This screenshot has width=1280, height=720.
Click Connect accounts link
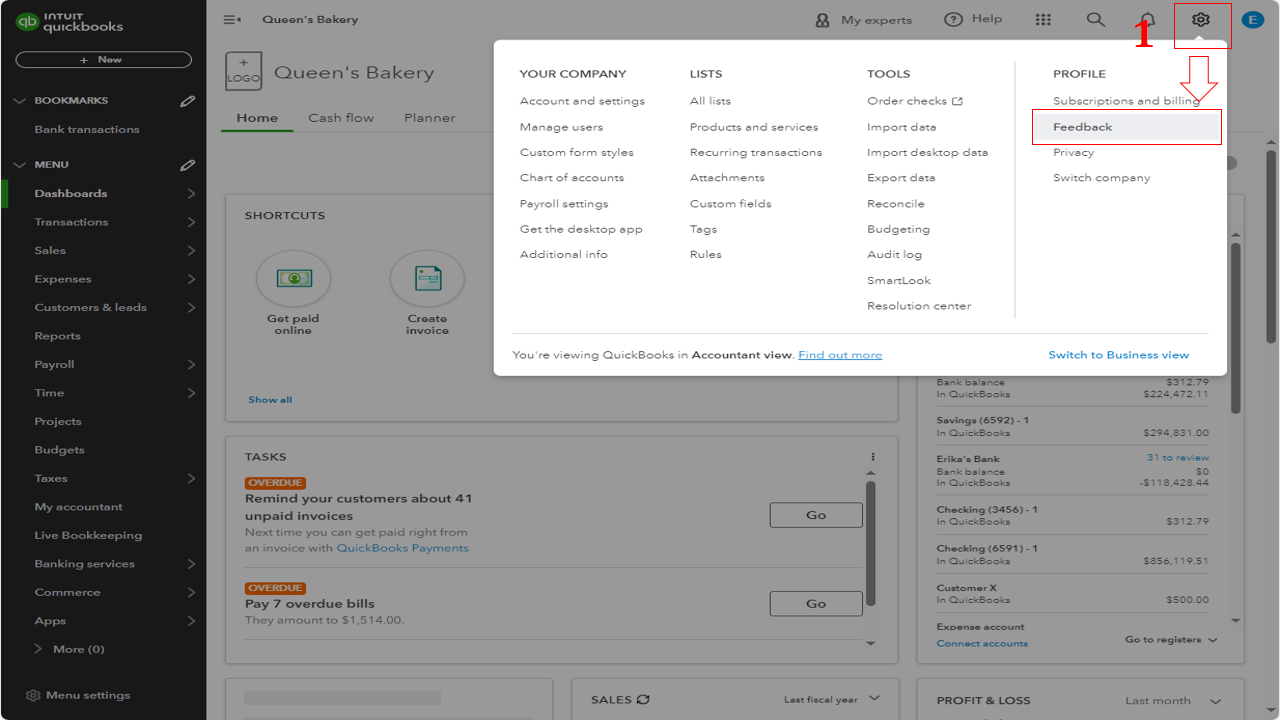(982, 644)
